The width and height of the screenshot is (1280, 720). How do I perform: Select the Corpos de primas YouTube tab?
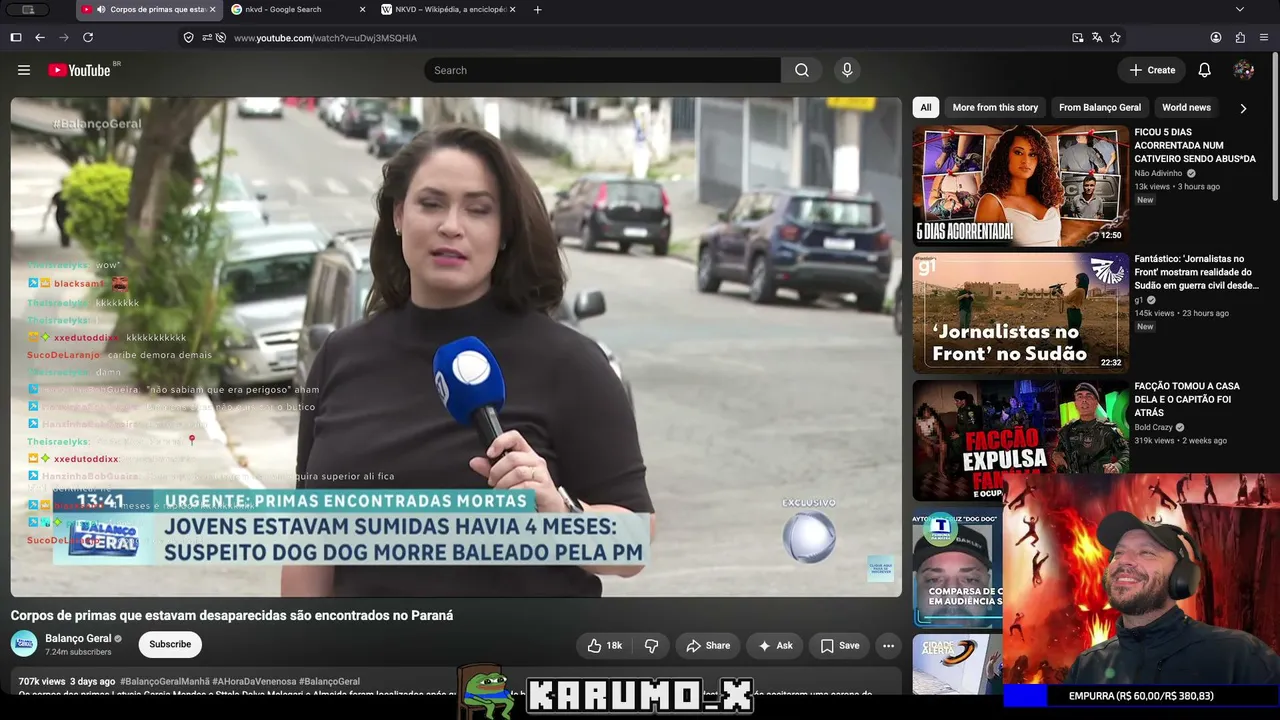148,10
